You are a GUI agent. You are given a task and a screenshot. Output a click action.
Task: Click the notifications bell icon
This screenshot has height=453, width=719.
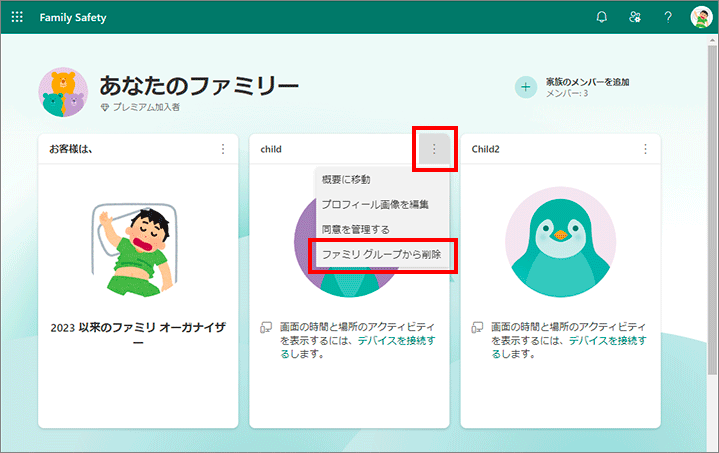pyautogui.click(x=601, y=17)
